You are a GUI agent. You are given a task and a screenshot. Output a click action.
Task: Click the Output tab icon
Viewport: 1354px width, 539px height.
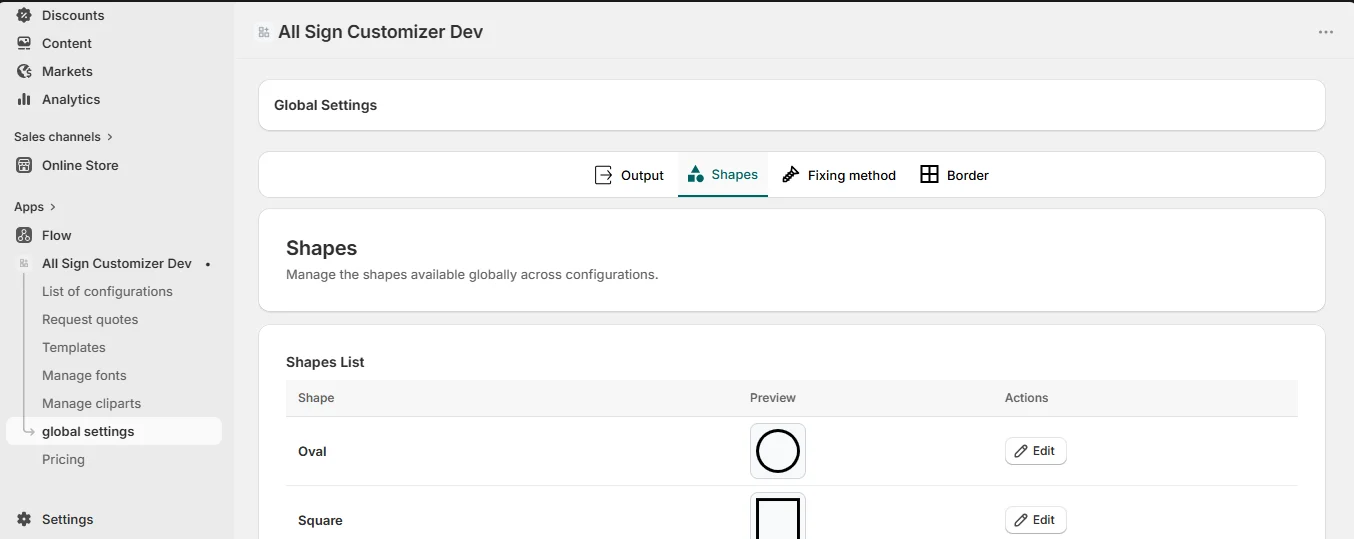pos(604,175)
